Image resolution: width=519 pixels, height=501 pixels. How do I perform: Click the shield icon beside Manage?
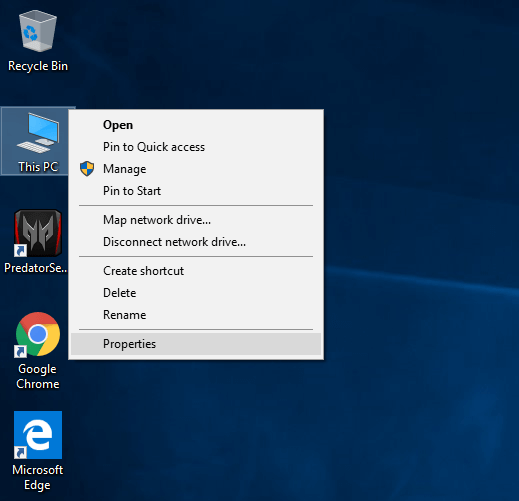[x=87, y=169]
